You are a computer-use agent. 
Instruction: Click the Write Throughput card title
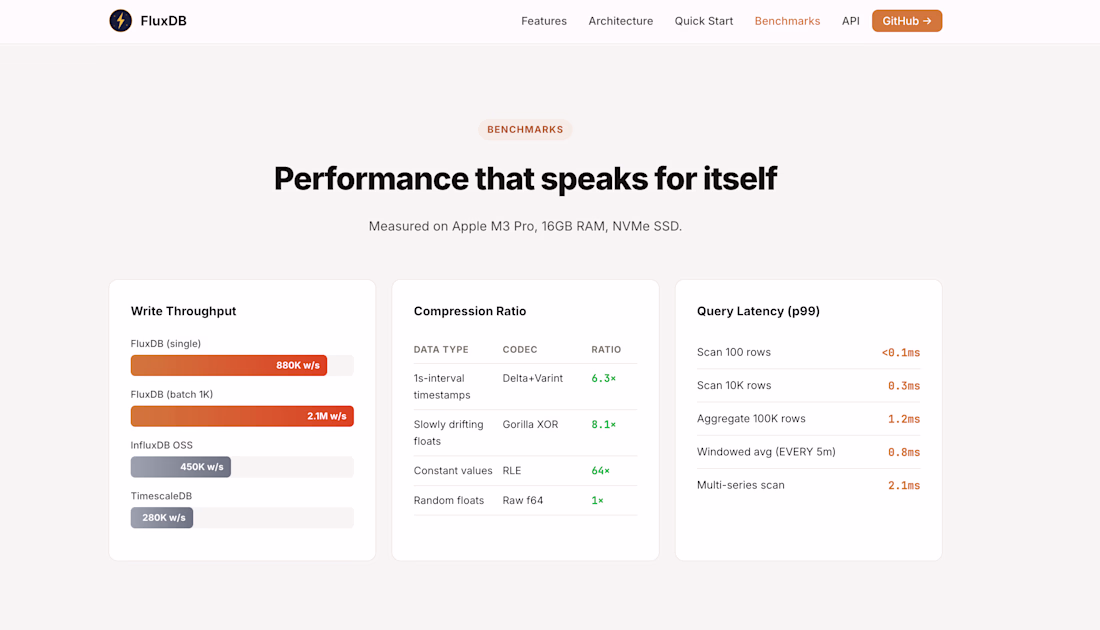[183, 311]
